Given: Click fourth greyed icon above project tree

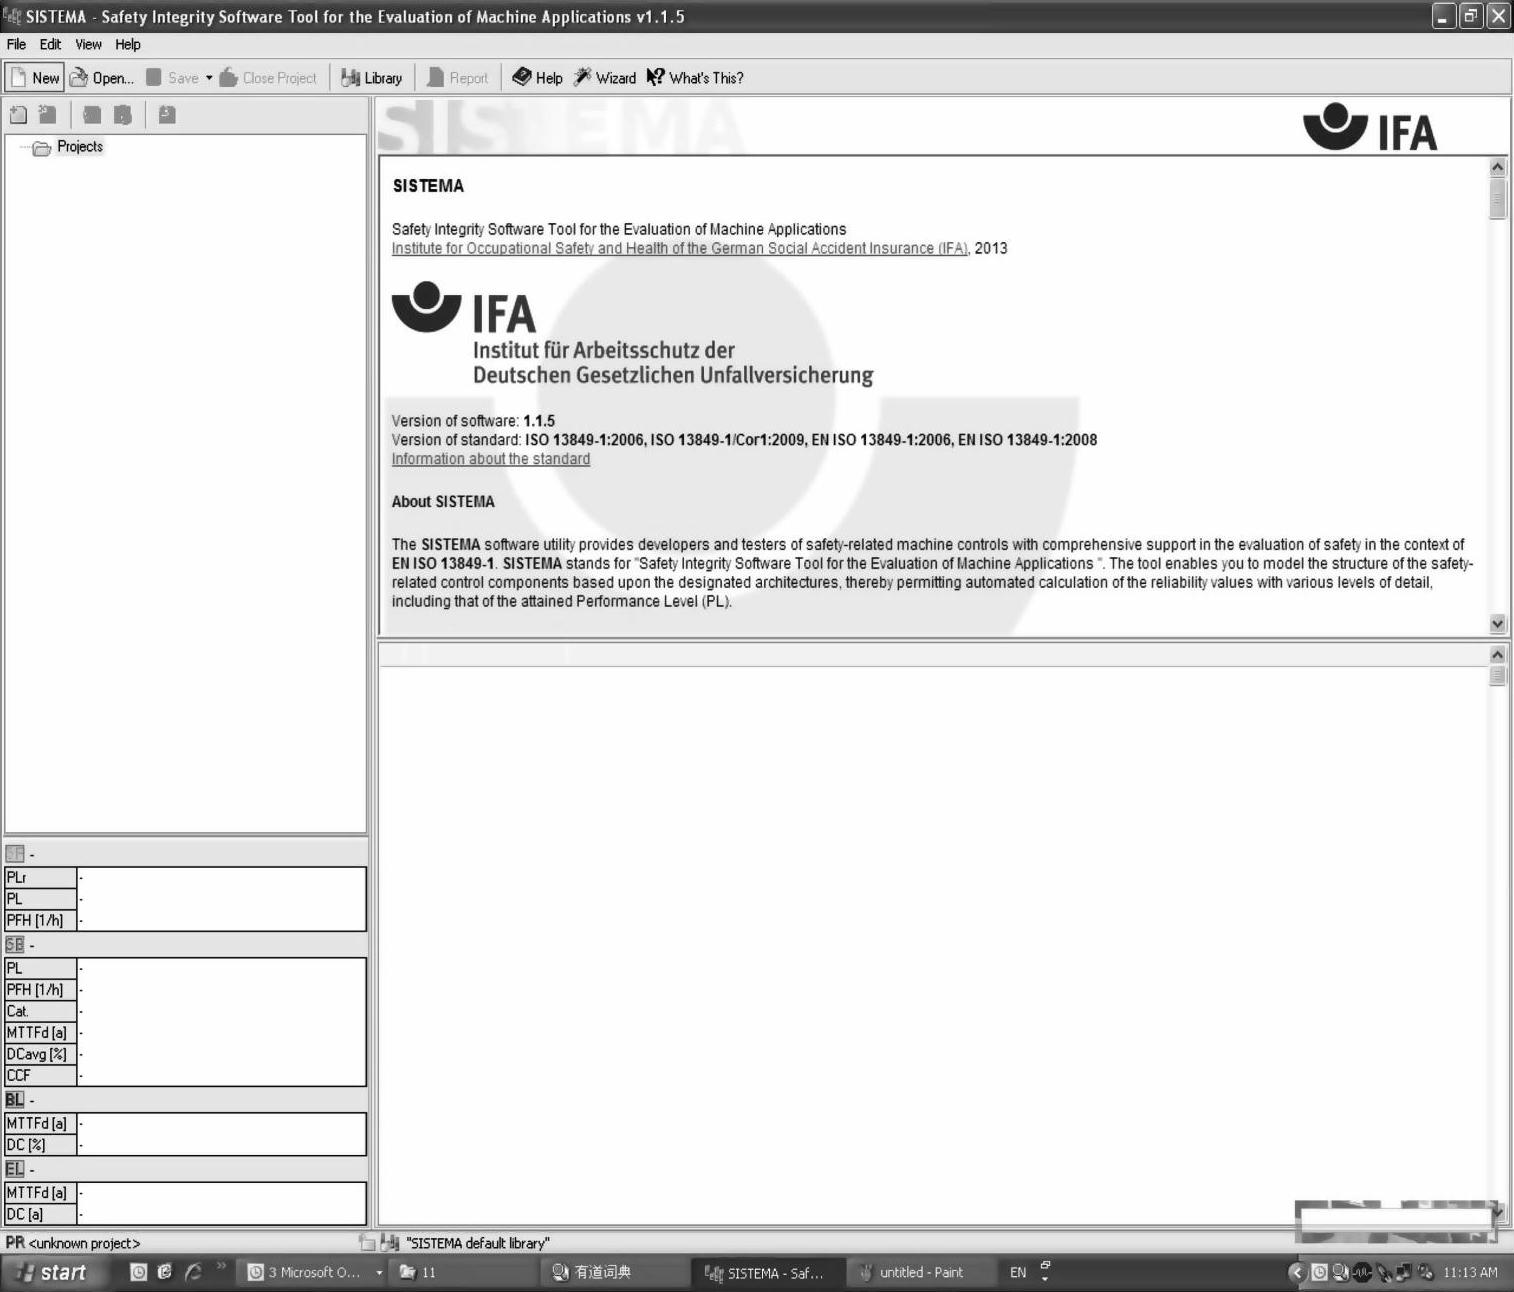Looking at the screenshot, I should 122,115.
